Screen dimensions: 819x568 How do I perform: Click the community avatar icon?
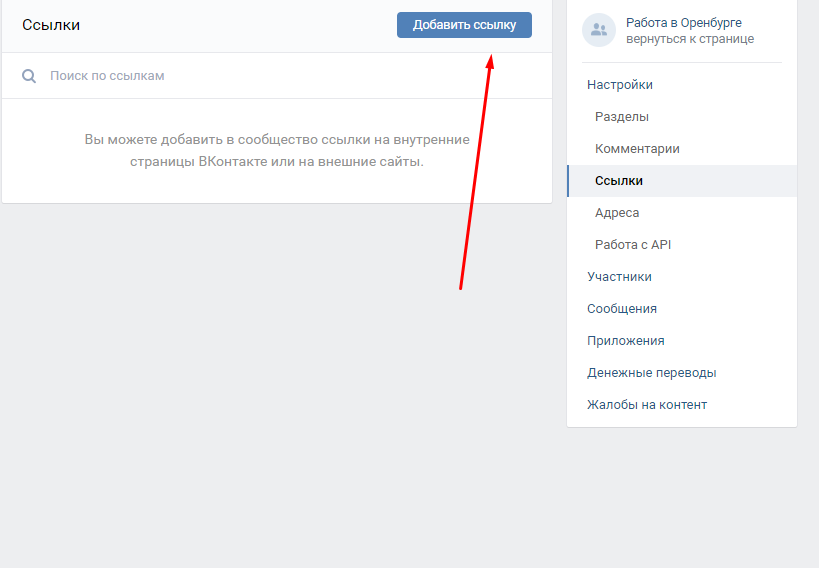(599, 30)
